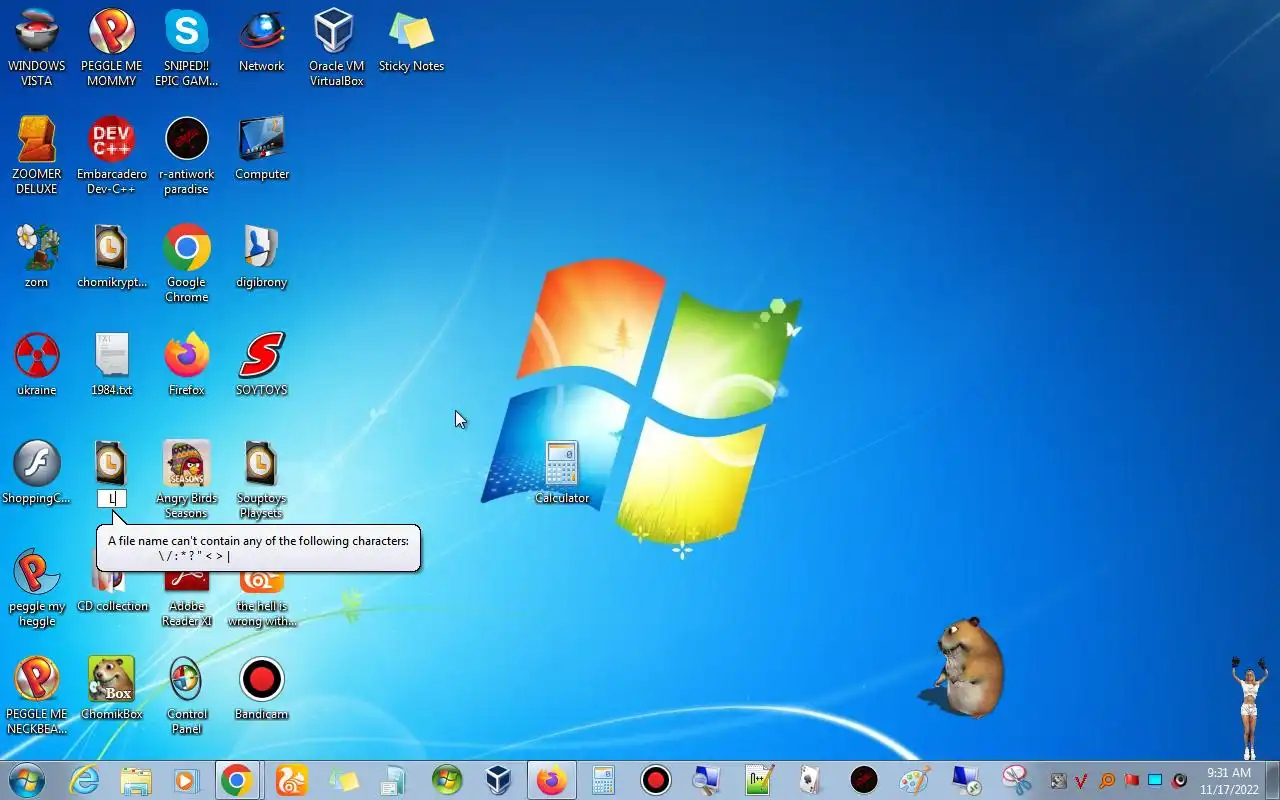Open Windows Media Player from the taskbar
1280x800 pixels.
[x=187, y=780]
